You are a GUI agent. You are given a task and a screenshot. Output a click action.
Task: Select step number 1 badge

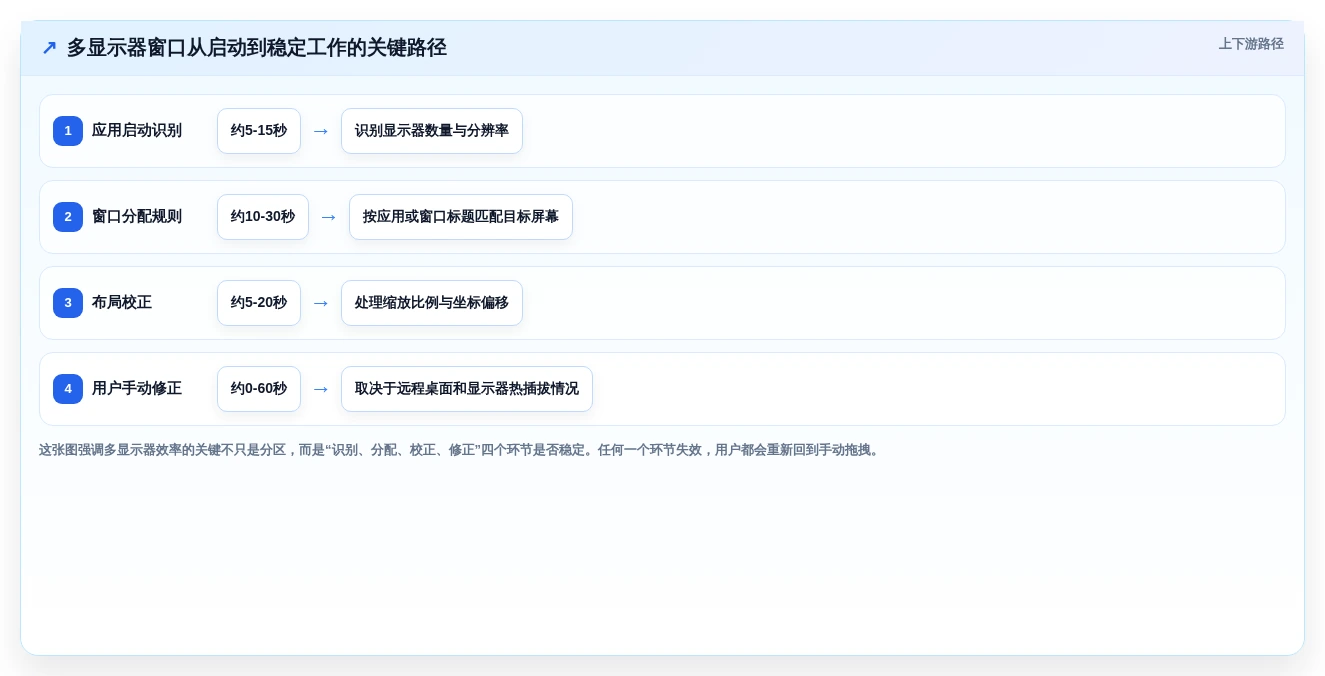[x=68, y=131]
